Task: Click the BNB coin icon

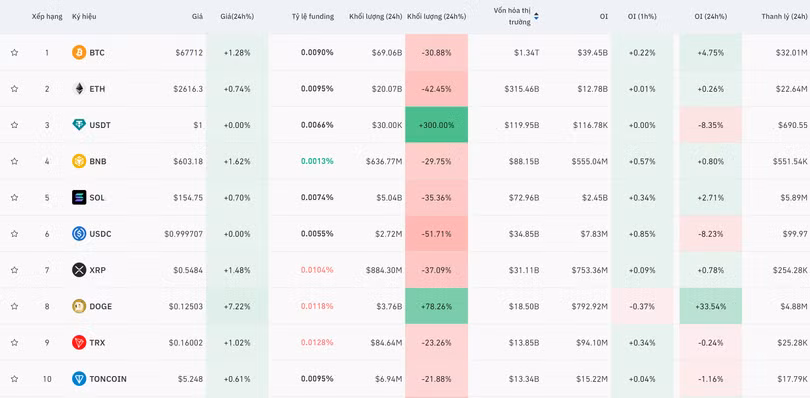Action: [x=79, y=161]
